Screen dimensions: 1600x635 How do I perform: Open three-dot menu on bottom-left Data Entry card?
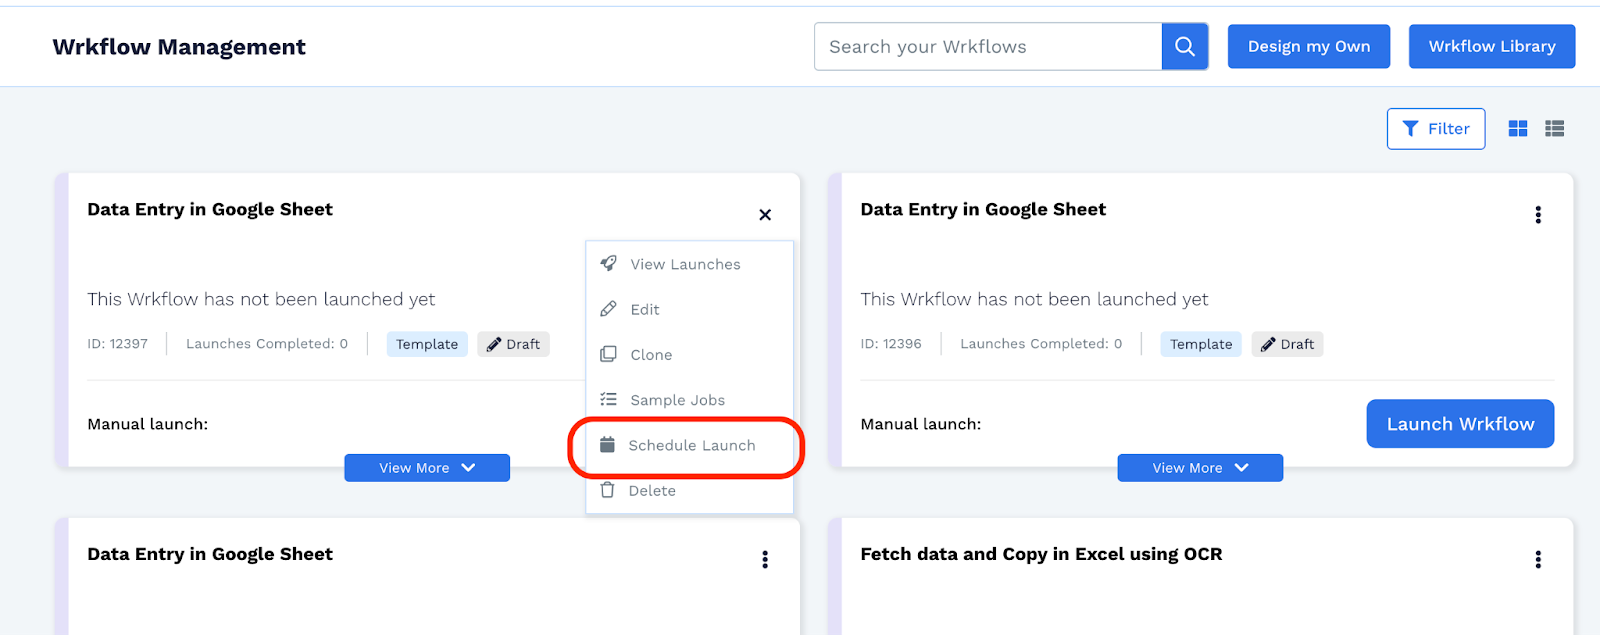pyautogui.click(x=765, y=560)
